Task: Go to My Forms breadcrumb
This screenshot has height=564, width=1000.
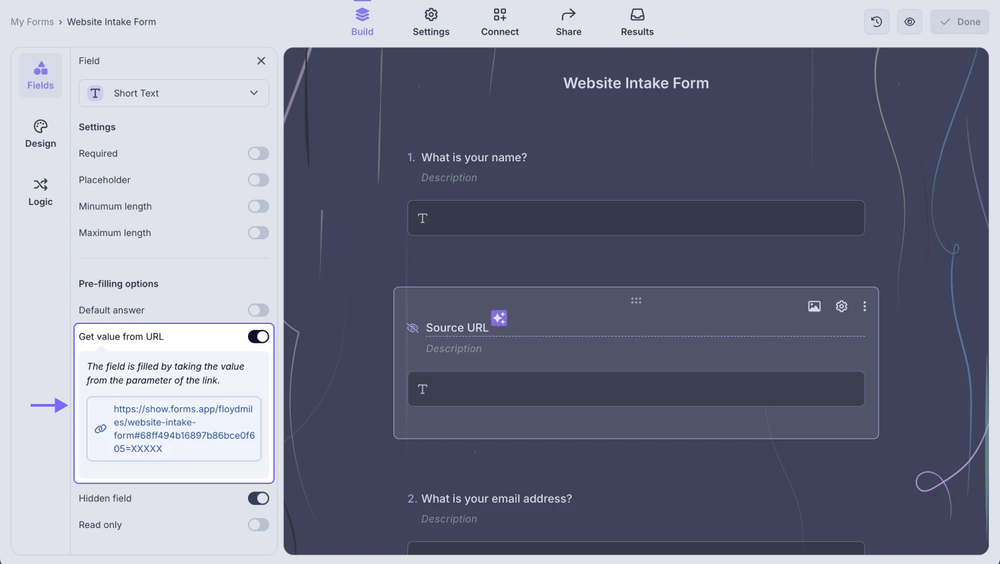Action: [32, 22]
